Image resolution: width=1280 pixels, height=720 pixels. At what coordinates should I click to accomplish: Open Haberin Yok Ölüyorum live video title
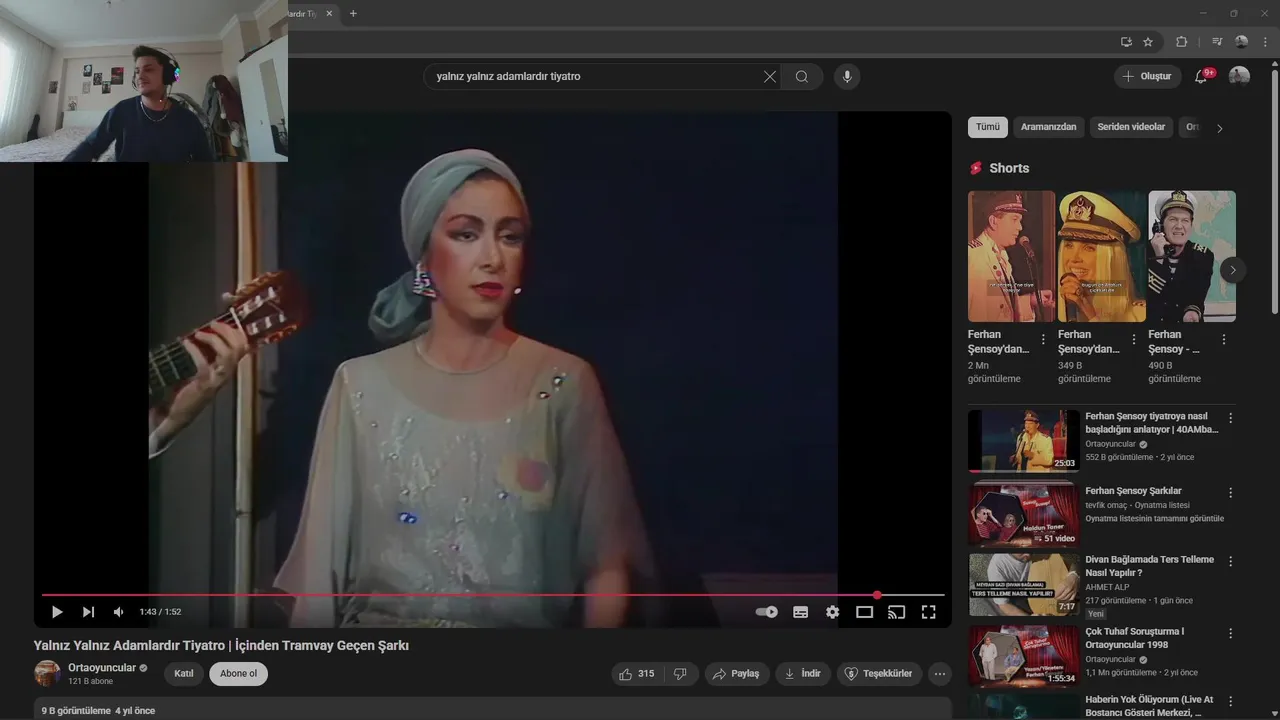click(x=1149, y=706)
